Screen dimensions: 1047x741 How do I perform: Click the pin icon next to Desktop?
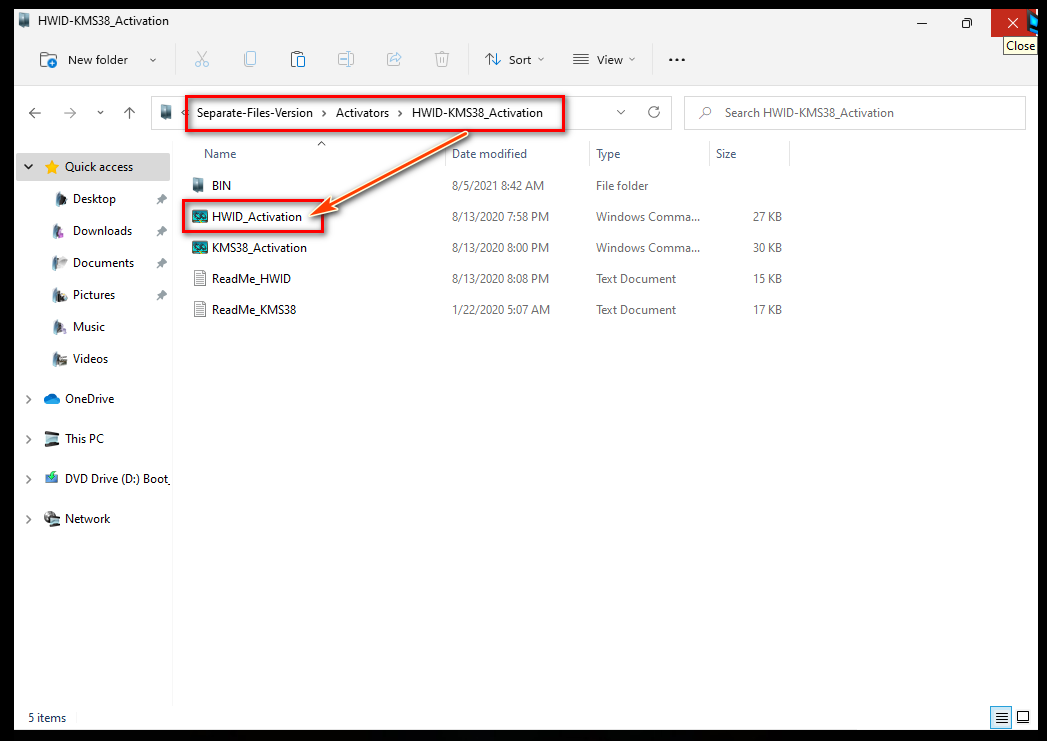[x=161, y=199]
